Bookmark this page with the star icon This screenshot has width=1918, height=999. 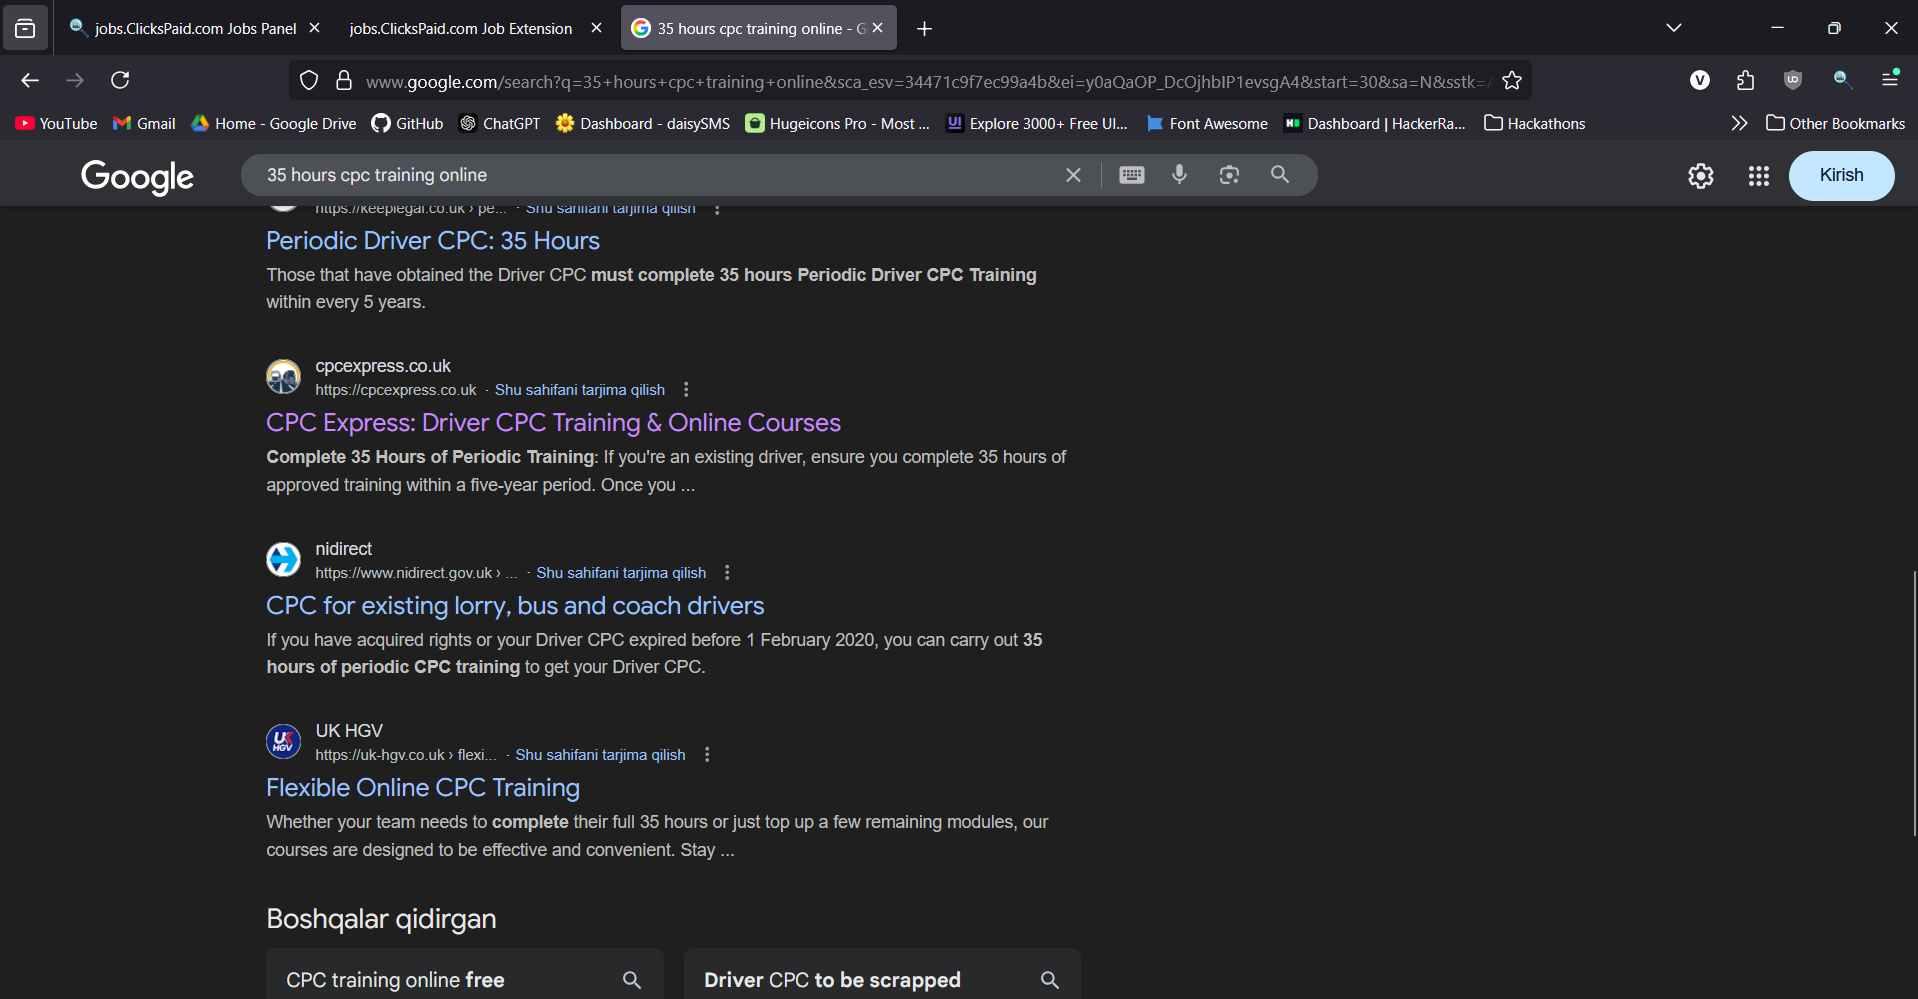click(1512, 81)
